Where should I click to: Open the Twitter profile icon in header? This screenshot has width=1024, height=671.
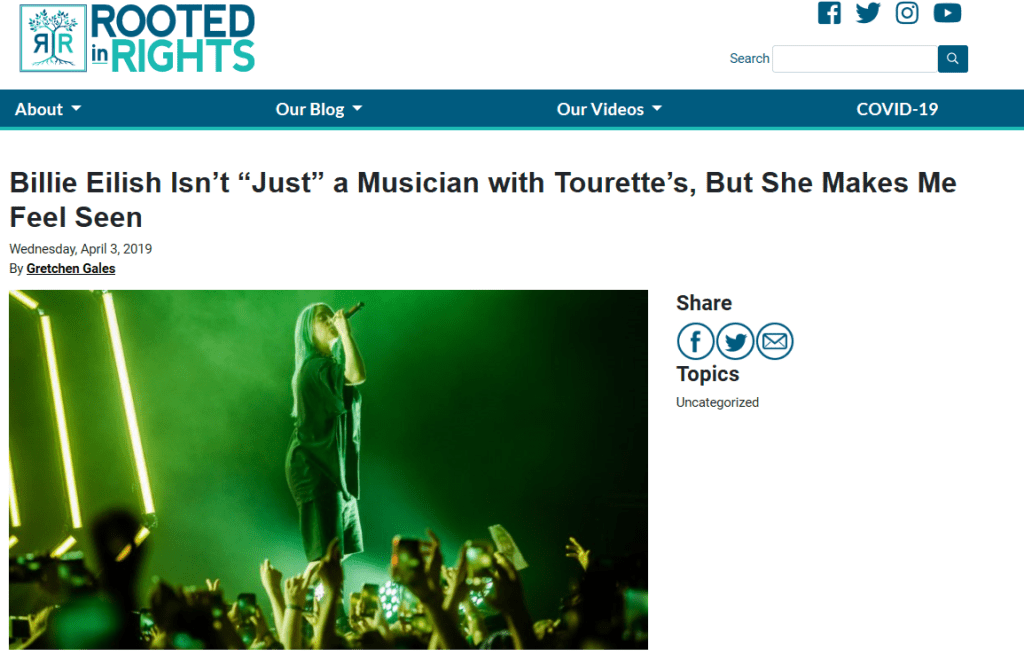868,13
